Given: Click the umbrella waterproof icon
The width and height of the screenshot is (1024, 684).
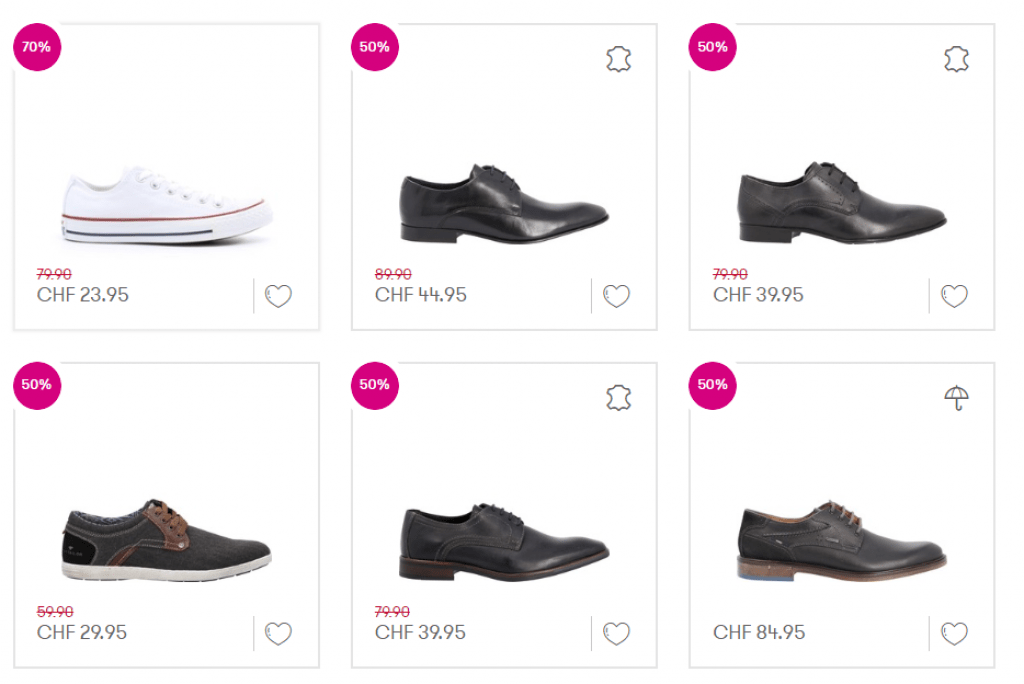Looking at the screenshot, I should 957,398.
